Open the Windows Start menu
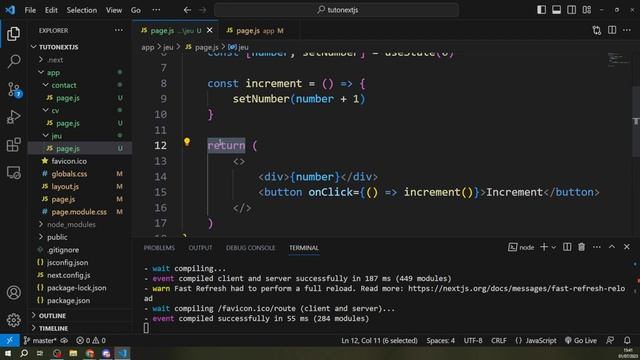 point(8,353)
